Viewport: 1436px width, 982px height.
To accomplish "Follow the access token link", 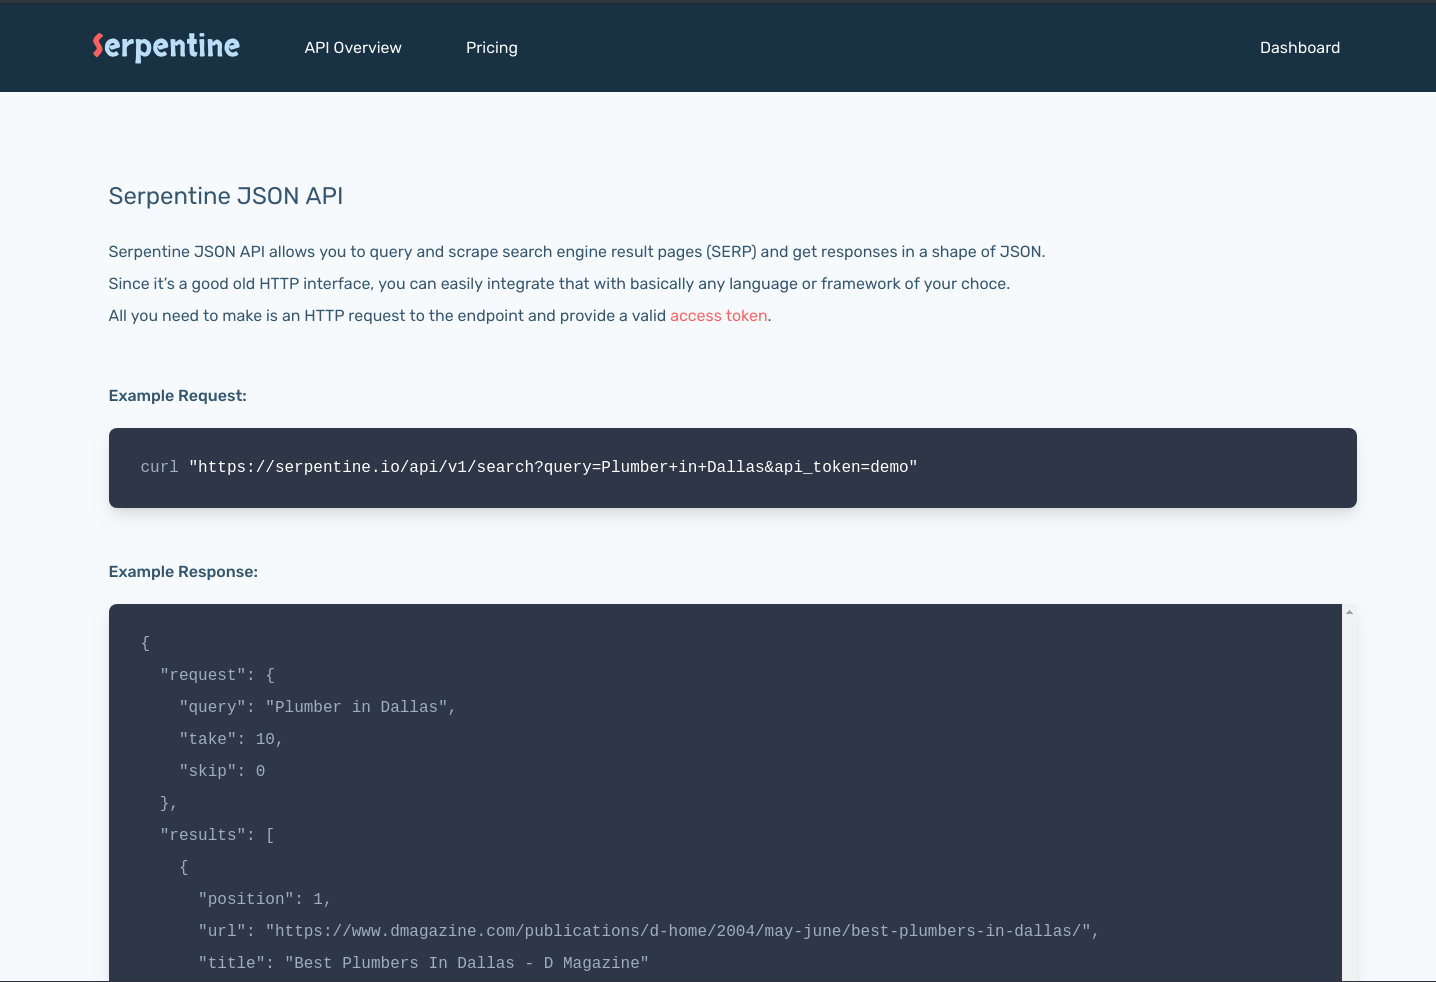I will pyautogui.click(x=719, y=316).
